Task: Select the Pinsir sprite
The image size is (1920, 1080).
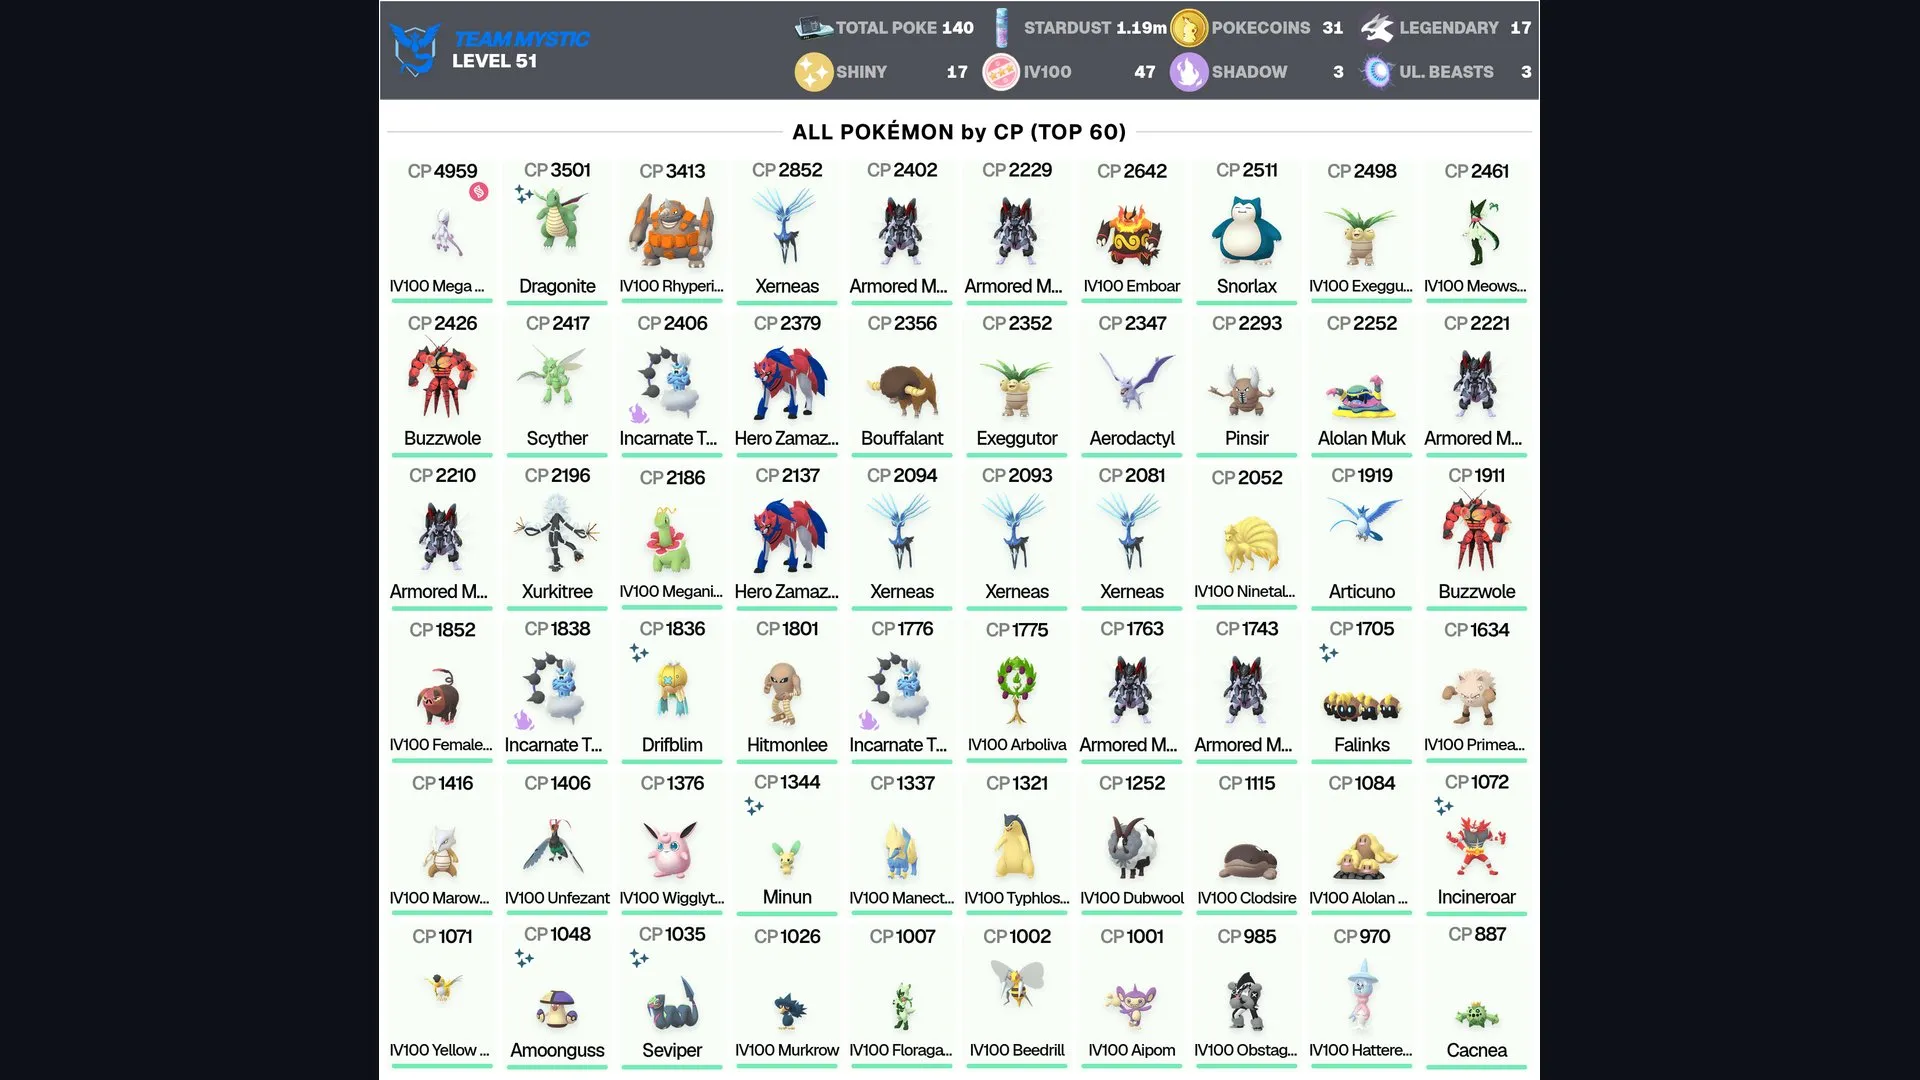Action: pos(1245,391)
